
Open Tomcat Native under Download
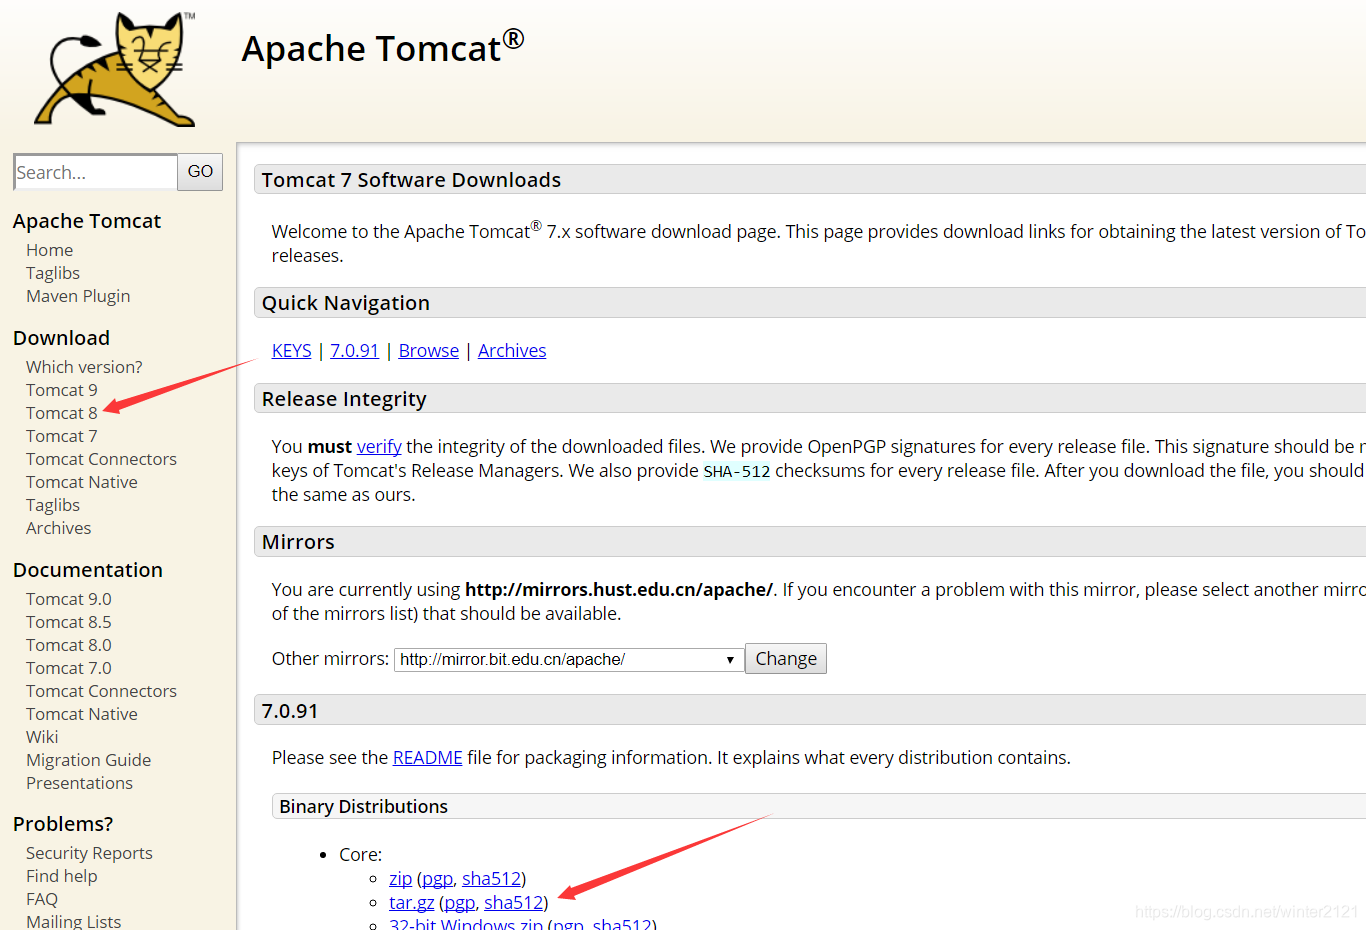[x=82, y=482]
